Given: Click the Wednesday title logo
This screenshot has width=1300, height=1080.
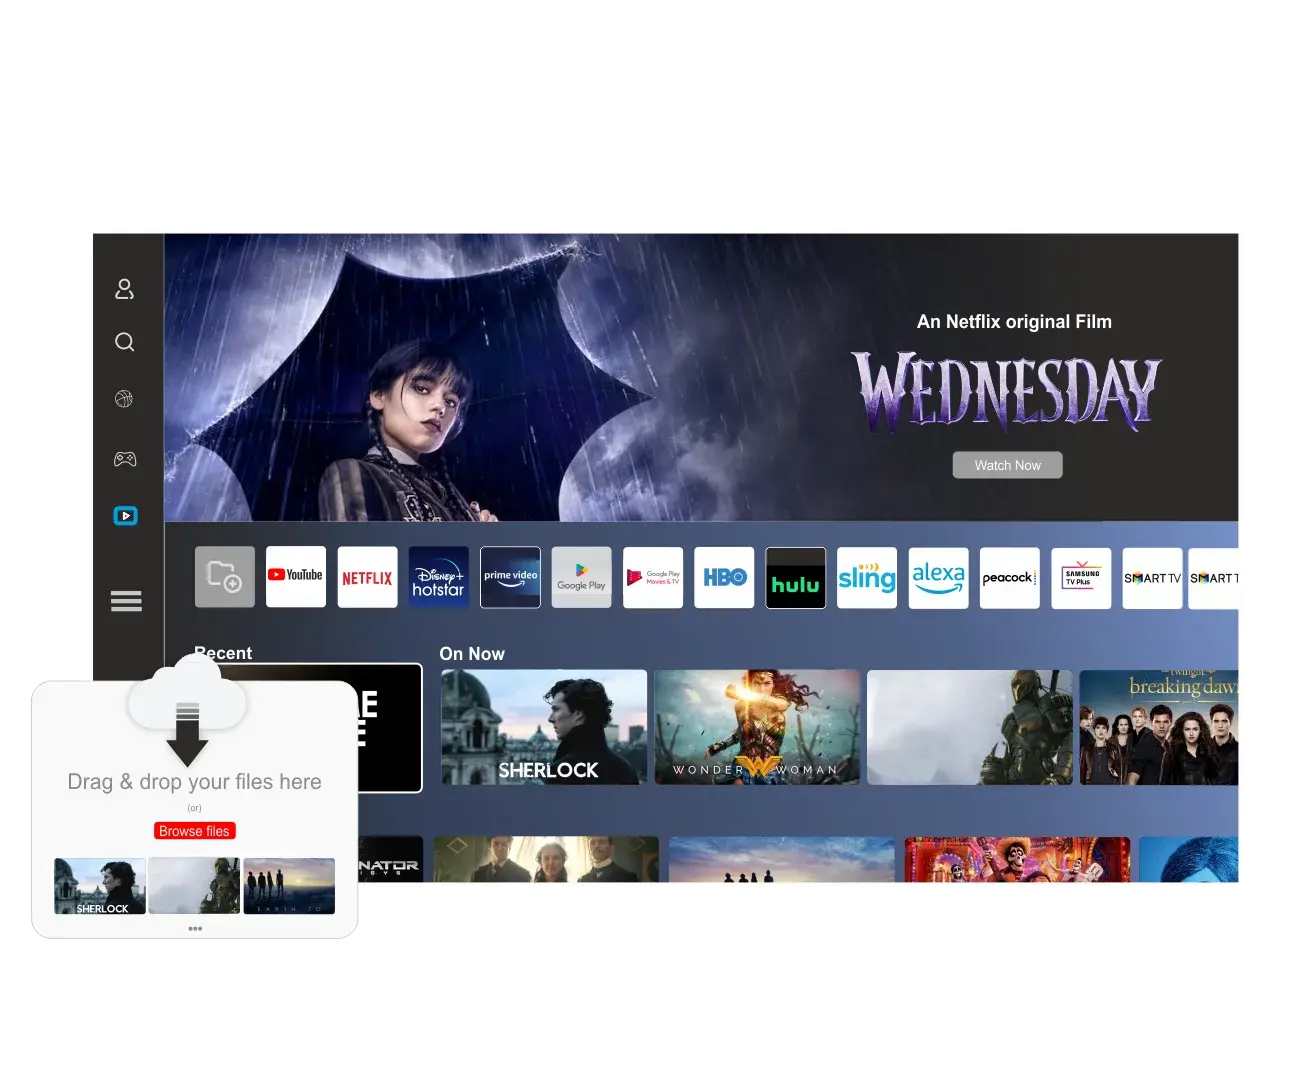Looking at the screenshot, I should coord(1006,391).
